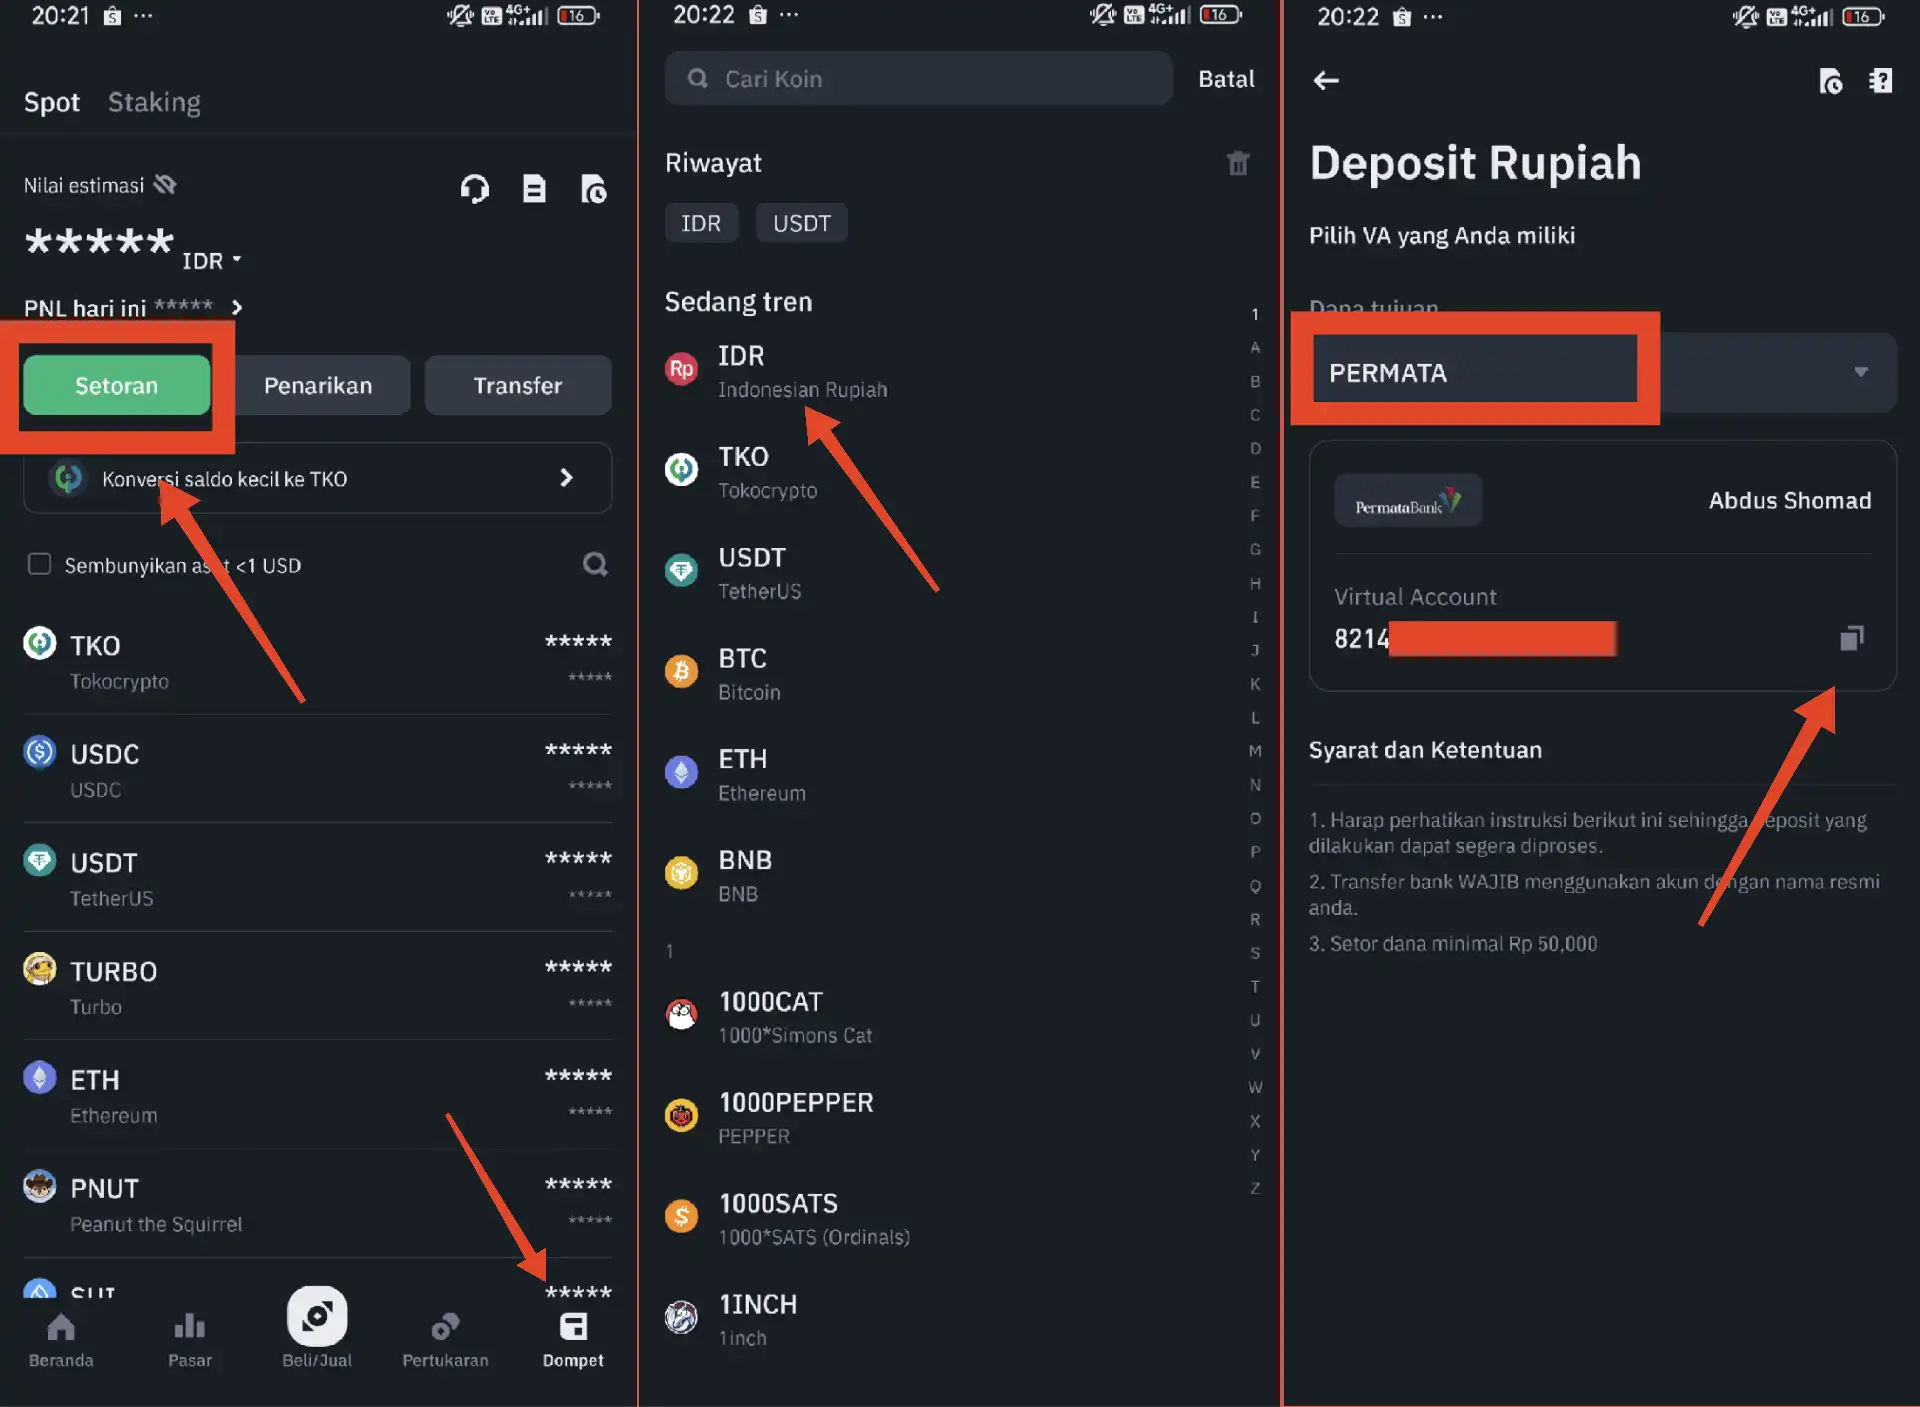The width and height of the screenshot is (1920, 1407).
Task: Open the IDR currency dropdown
Action: [x=211, y=260]
